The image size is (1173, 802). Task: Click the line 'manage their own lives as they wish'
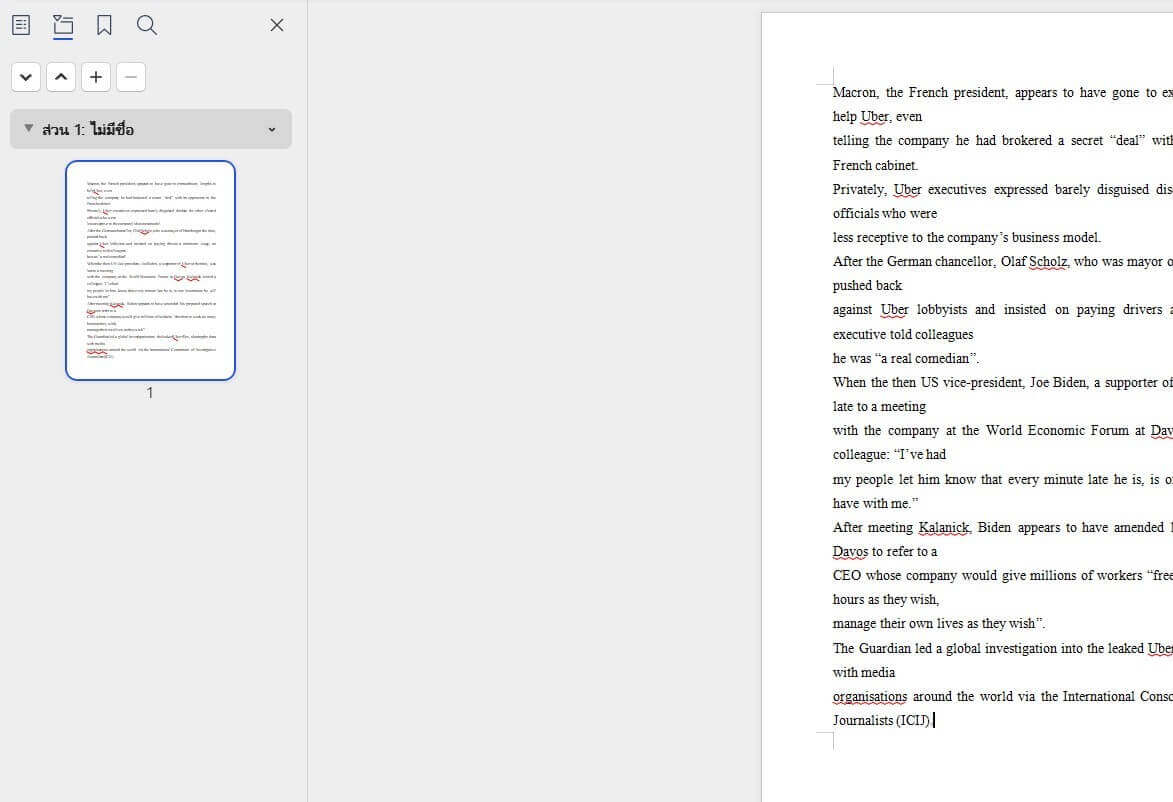939,623
